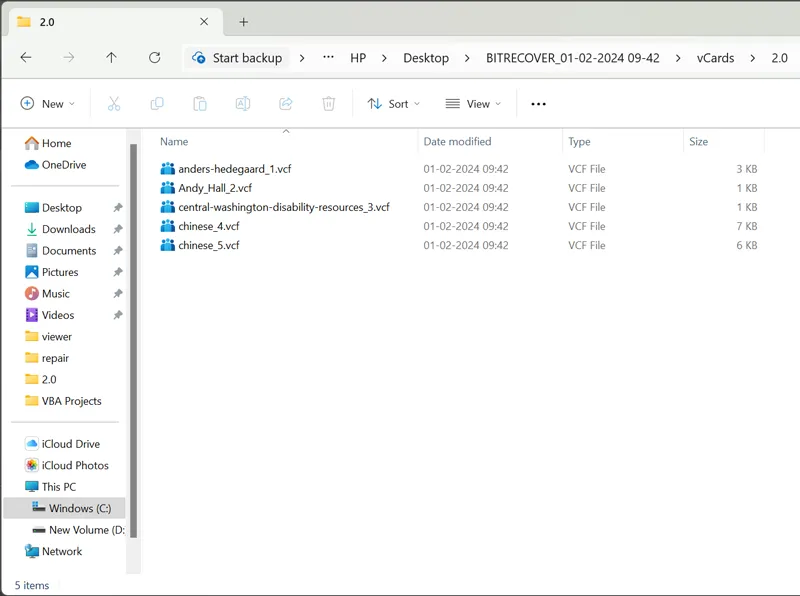Select Windows (C:) drive in sidebar
800x596 pixels.
[x=79, y=508]
